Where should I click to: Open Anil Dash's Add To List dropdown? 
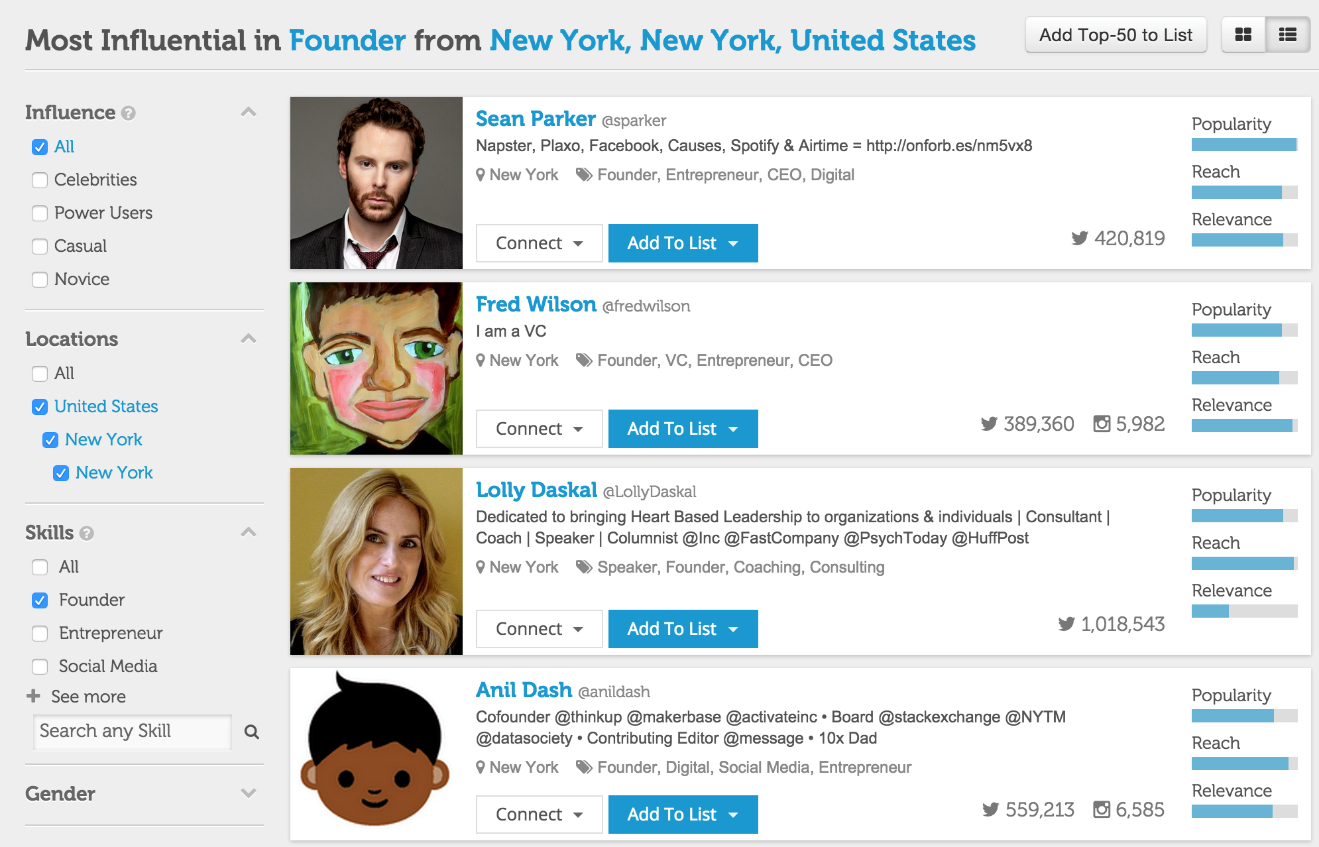(683, 814)
